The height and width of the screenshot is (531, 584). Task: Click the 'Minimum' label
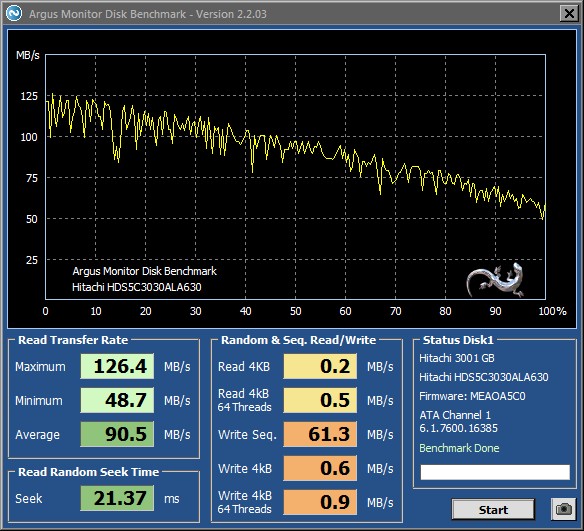(39, 401)
